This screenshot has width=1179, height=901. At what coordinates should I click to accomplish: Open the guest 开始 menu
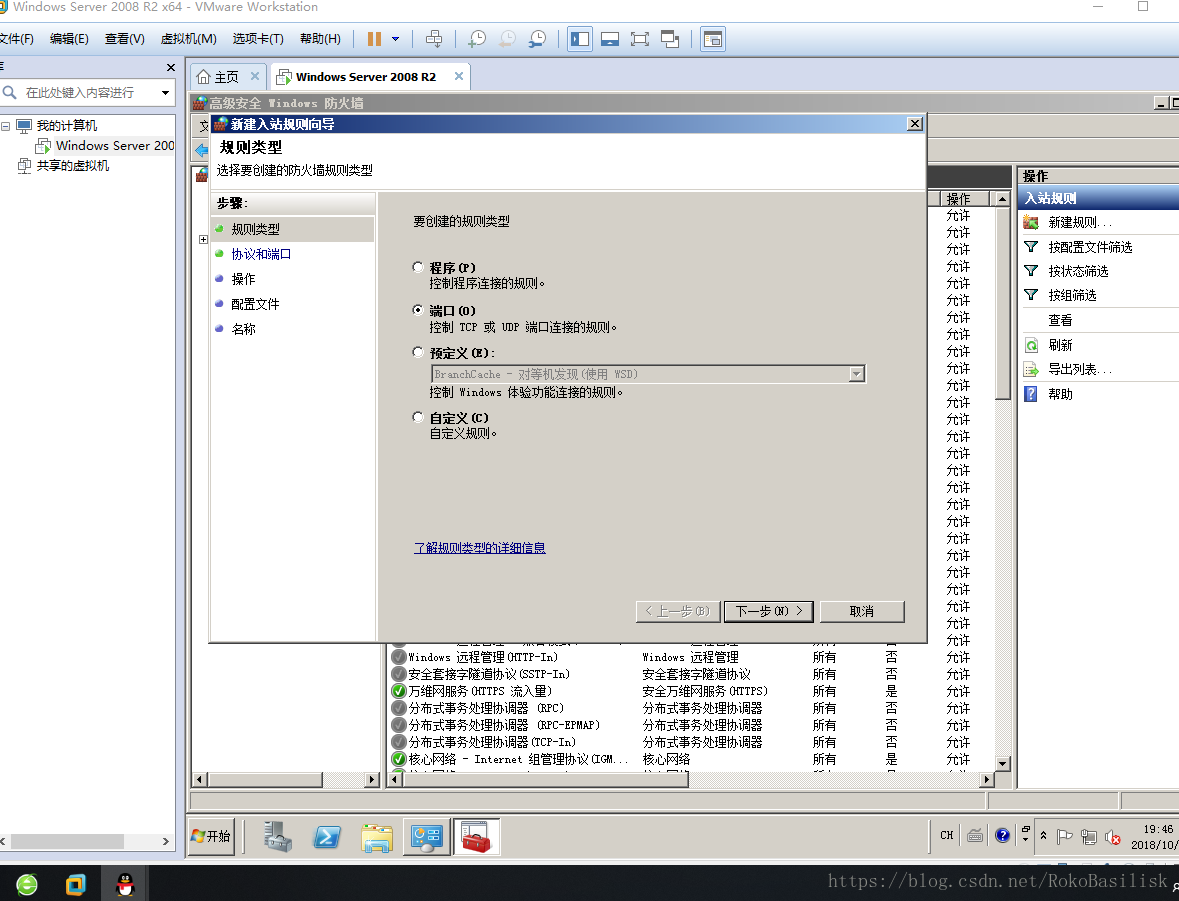[211, 836]
